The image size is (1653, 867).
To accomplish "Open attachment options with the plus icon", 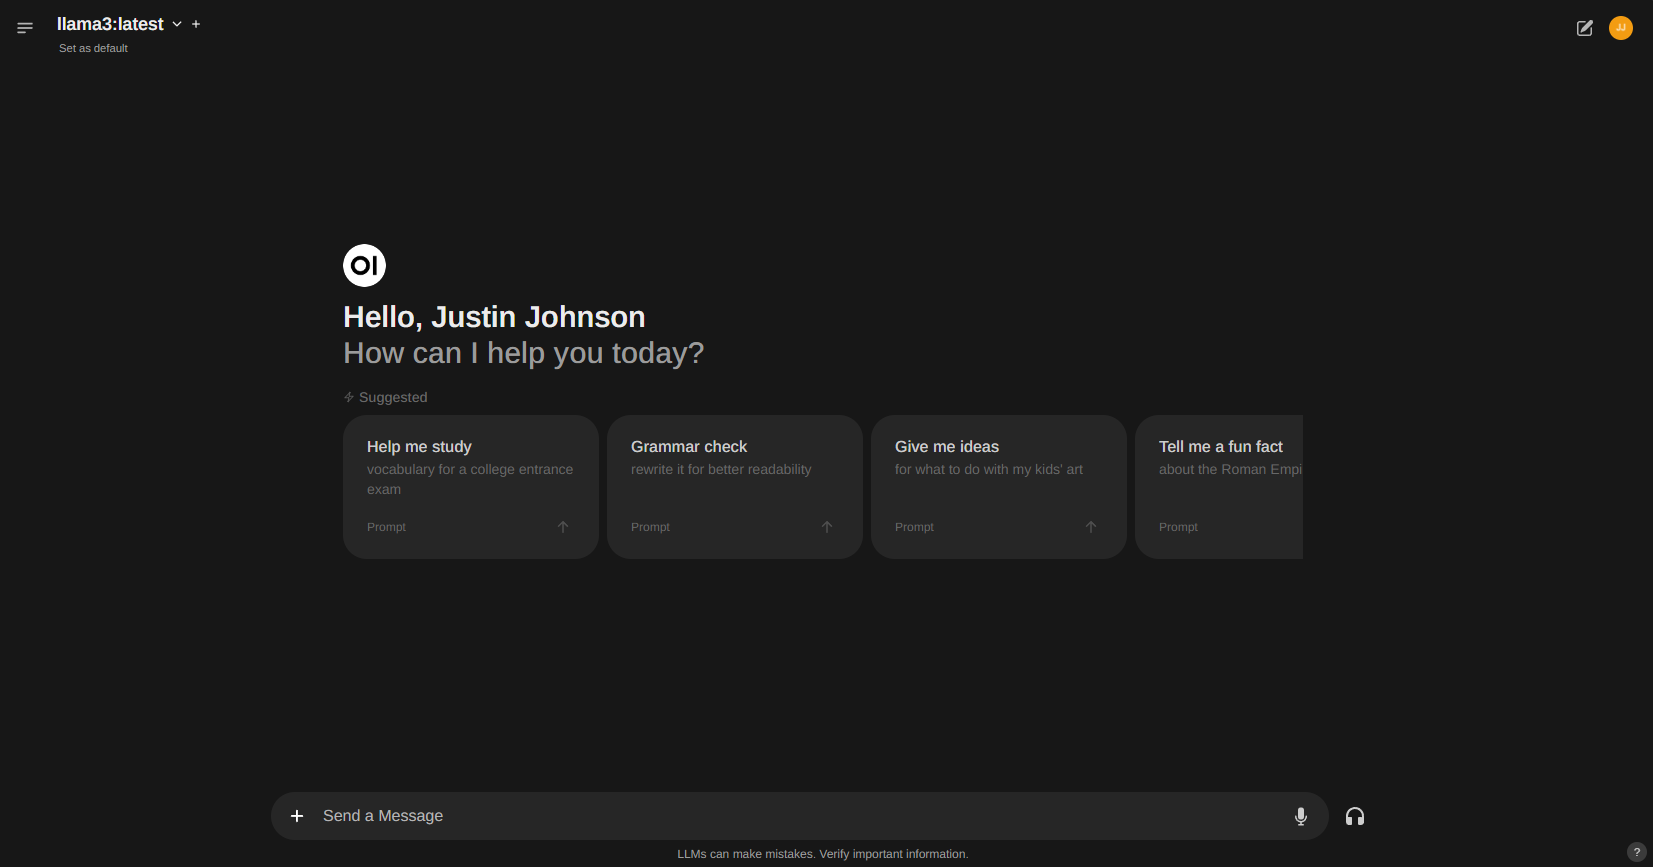I will pyautogui.click(x=297, y=816).
